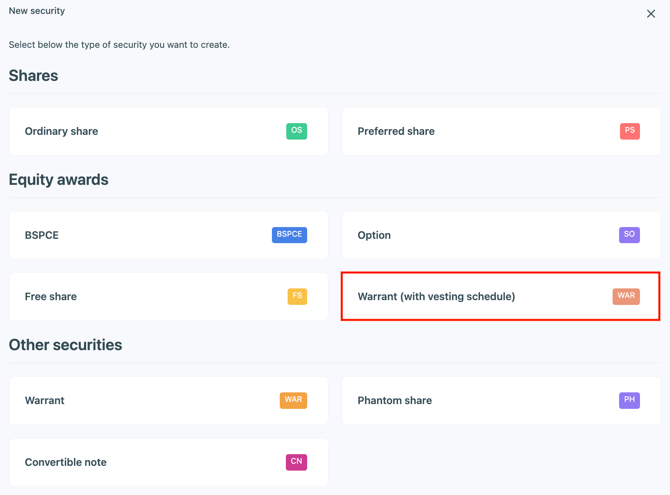Choose the Preferred share security type

click(470, 132)
